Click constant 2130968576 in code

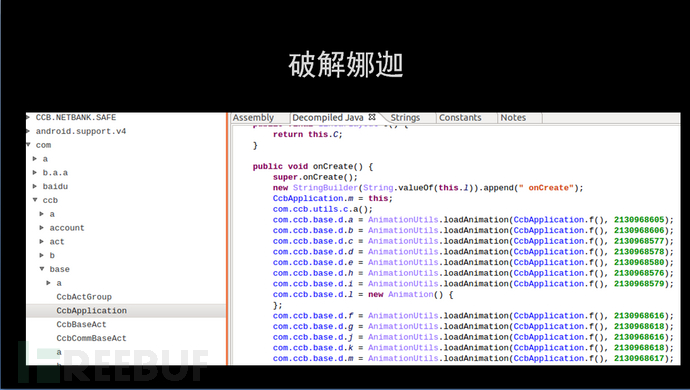click(x=639, y=273)
